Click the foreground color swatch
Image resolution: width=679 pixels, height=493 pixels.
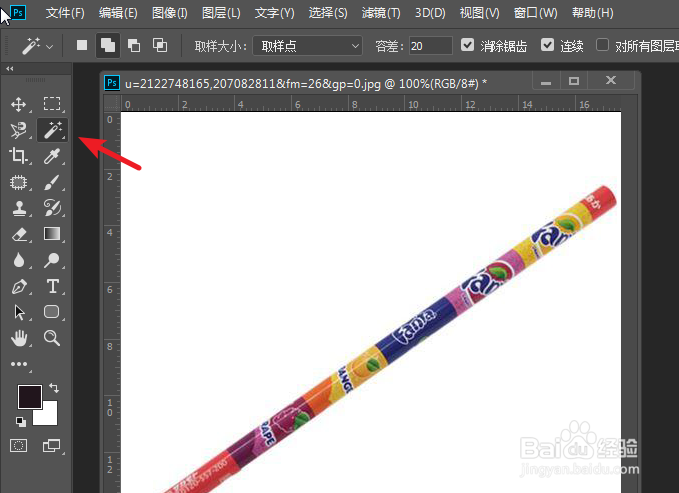click(29, 395)
